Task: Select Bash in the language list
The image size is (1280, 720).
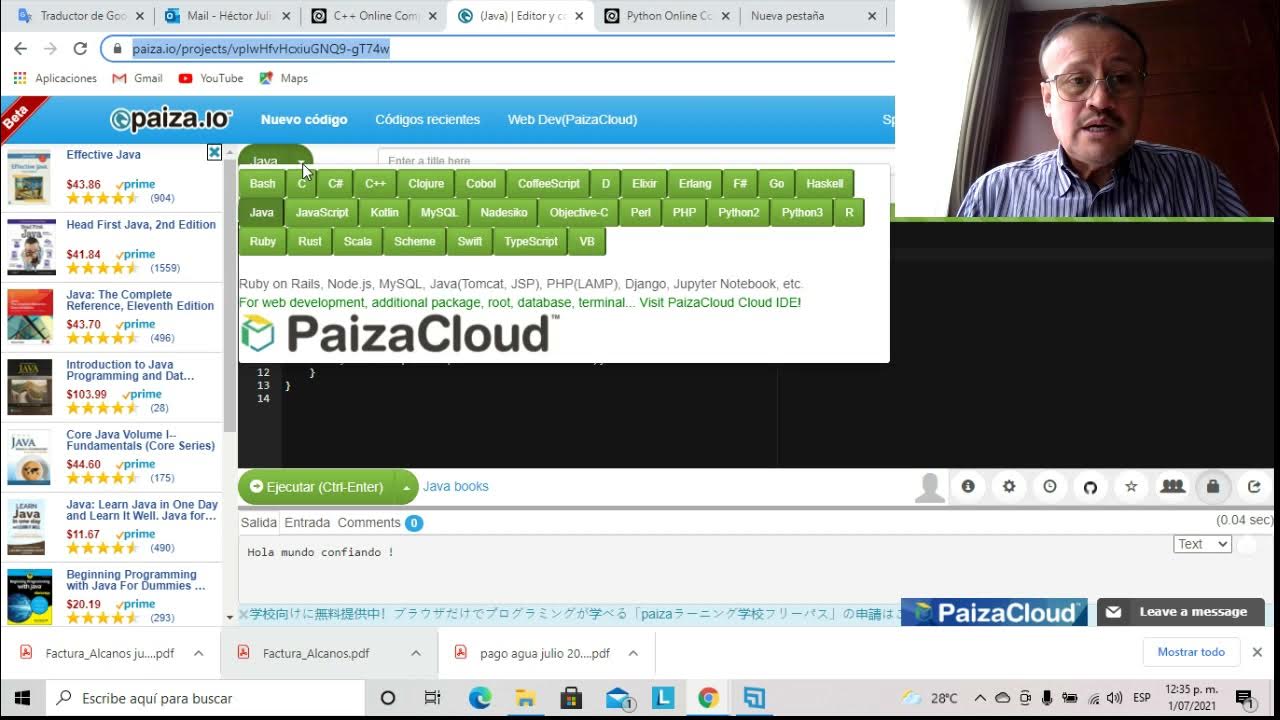Action: [262, 183]
